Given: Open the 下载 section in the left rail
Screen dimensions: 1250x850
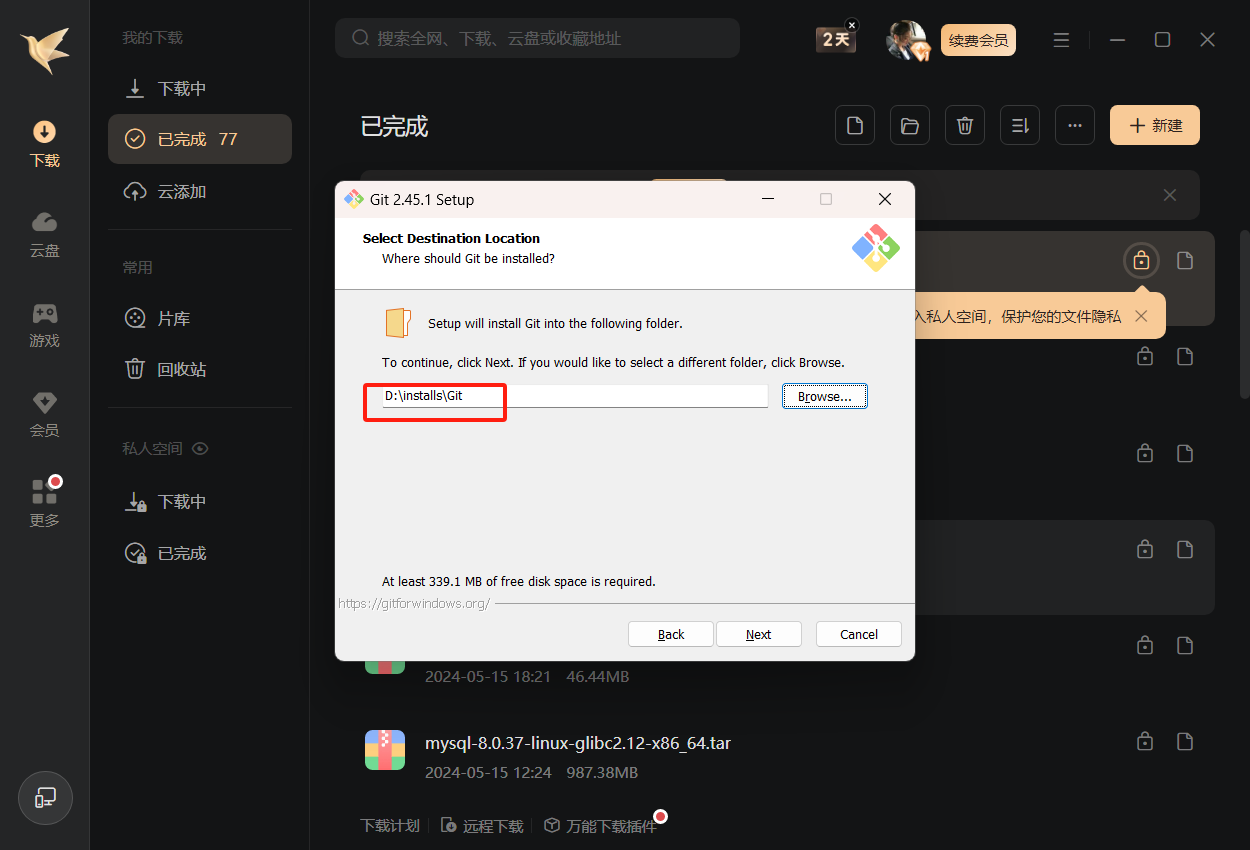Looking at the screenshot, I should tap(44, 144).
